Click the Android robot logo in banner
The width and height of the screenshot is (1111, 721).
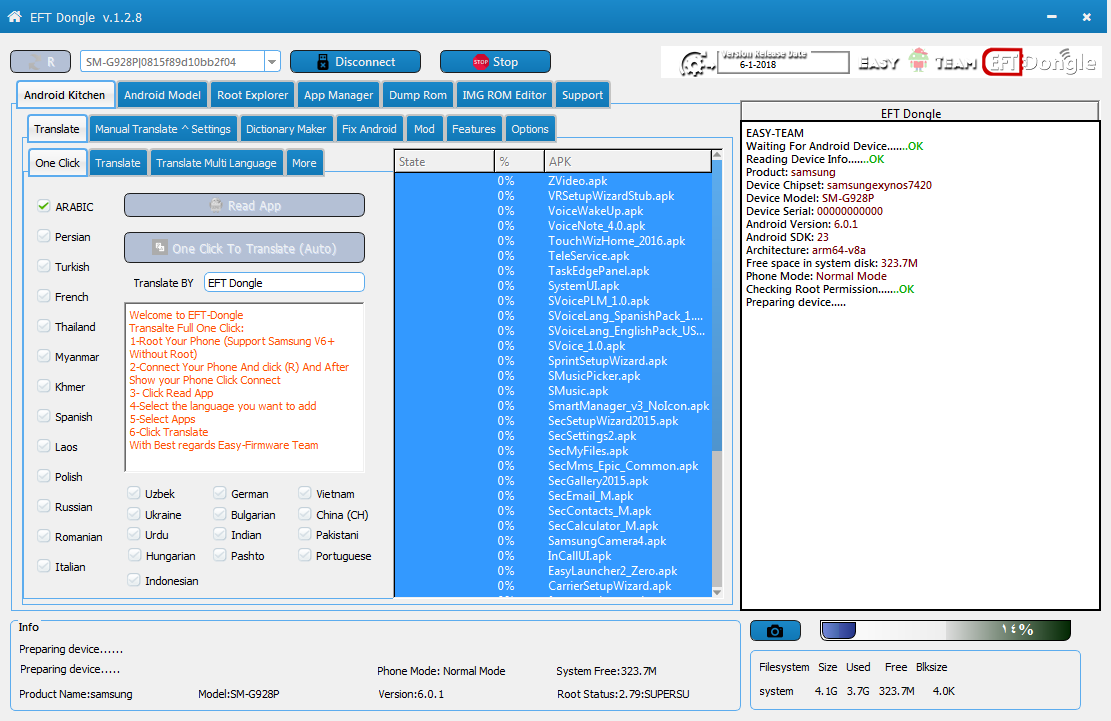pos(918,61)
